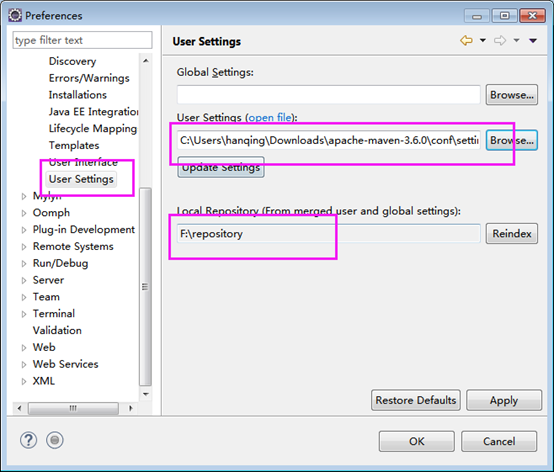Select Terminal label in the tree
Image resolution: width=554 pixels, height=472 pixels.
(54, 314)
